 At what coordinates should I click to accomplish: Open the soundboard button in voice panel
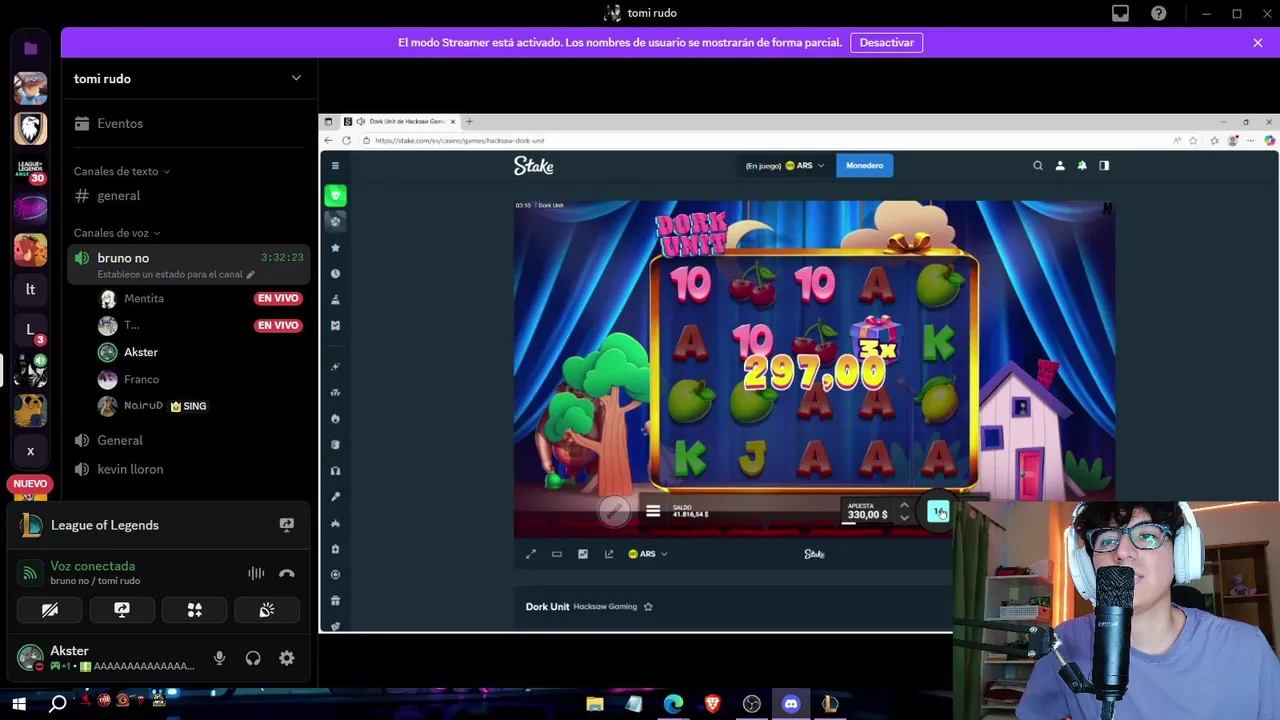(267, 610)
